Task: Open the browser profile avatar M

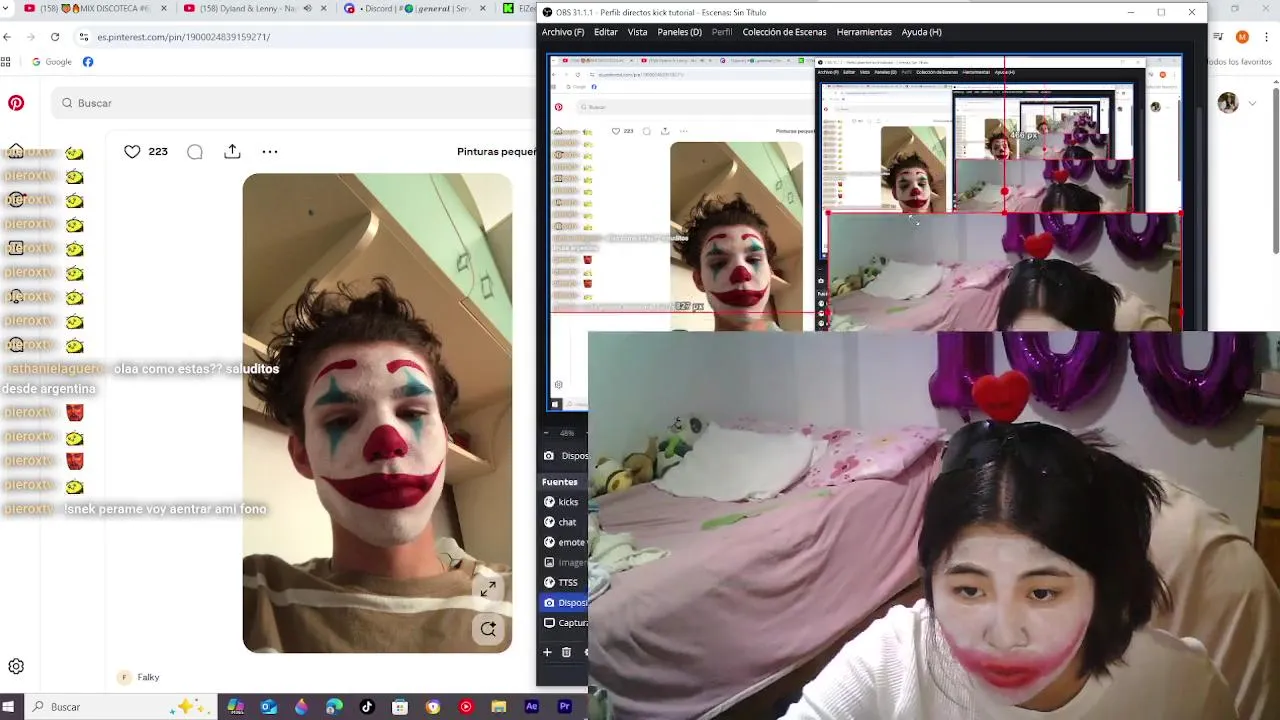Action: click(x=1242, y=37)
